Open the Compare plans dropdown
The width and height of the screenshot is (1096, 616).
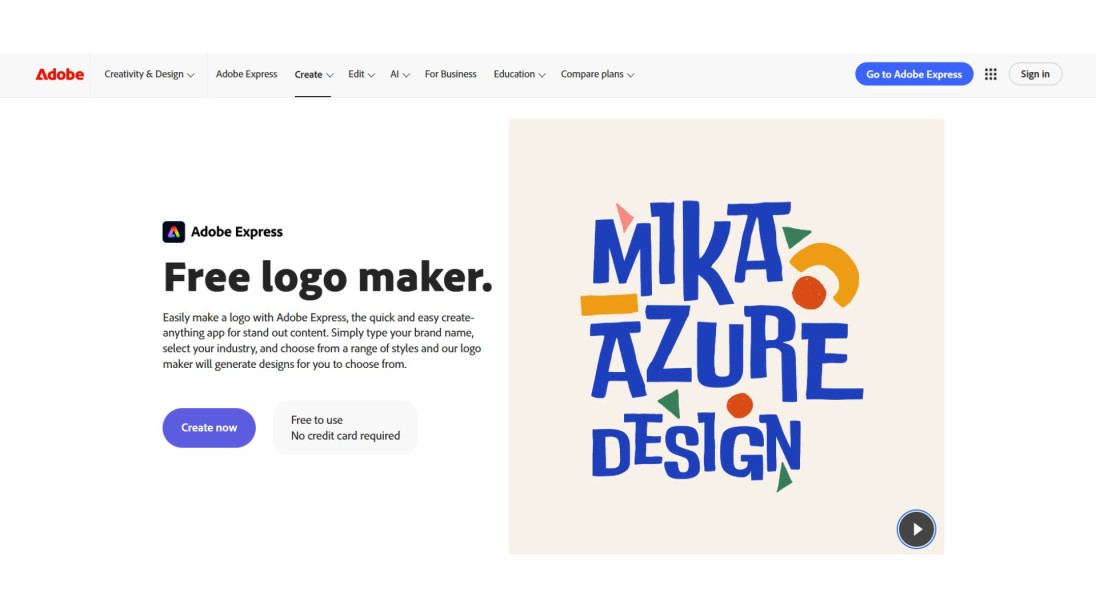point(597,74)
